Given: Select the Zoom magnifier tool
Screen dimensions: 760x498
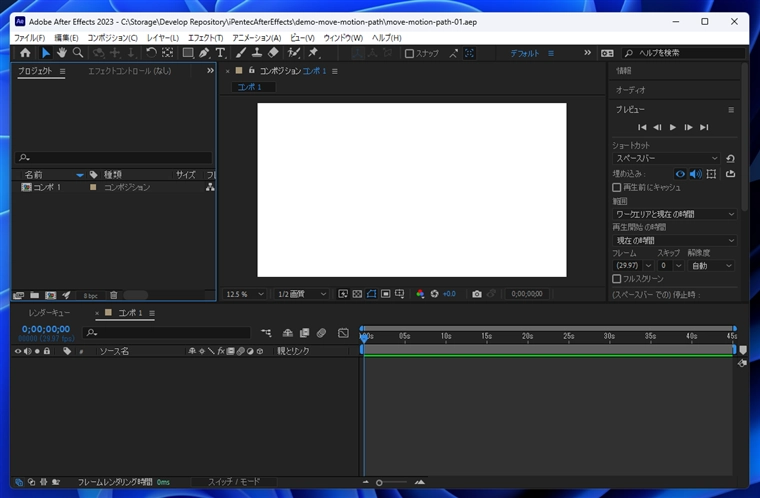Looking at the screenshot, I should coord(78,53).
